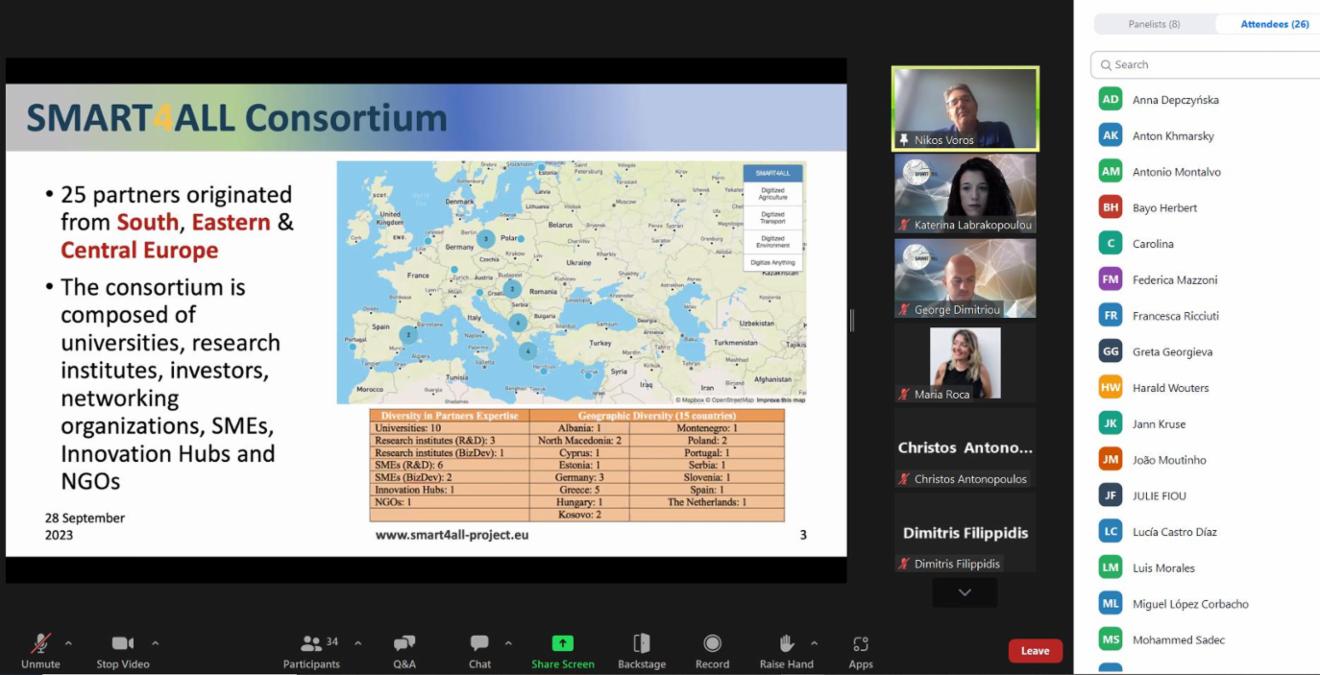Viewport: 1320px width, 675px height.
Task: Select attendee name Bayo Herbert
Action: 1164,208
